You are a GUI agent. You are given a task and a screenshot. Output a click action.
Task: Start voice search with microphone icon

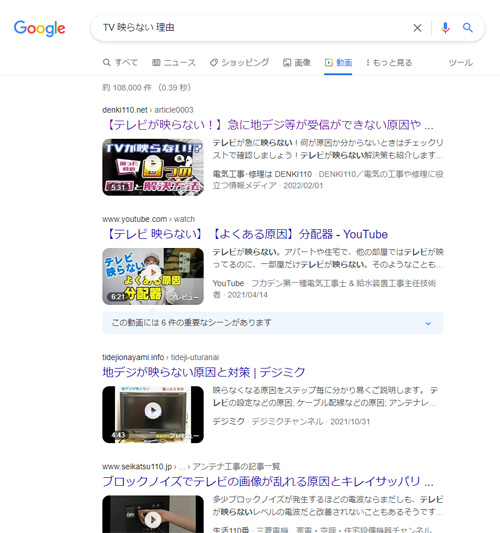[x=445, y=28]
